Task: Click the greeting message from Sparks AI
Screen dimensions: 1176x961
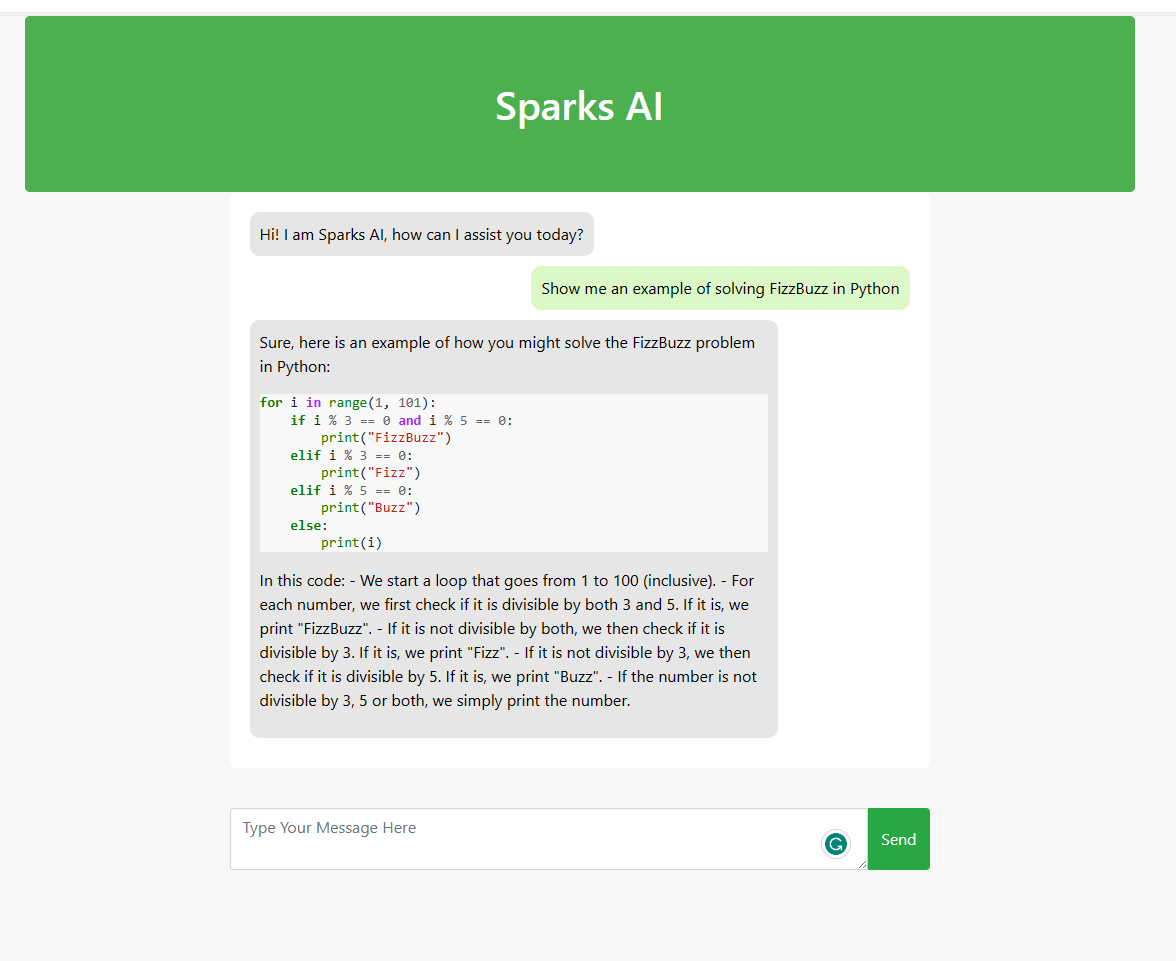Action: 421,234
